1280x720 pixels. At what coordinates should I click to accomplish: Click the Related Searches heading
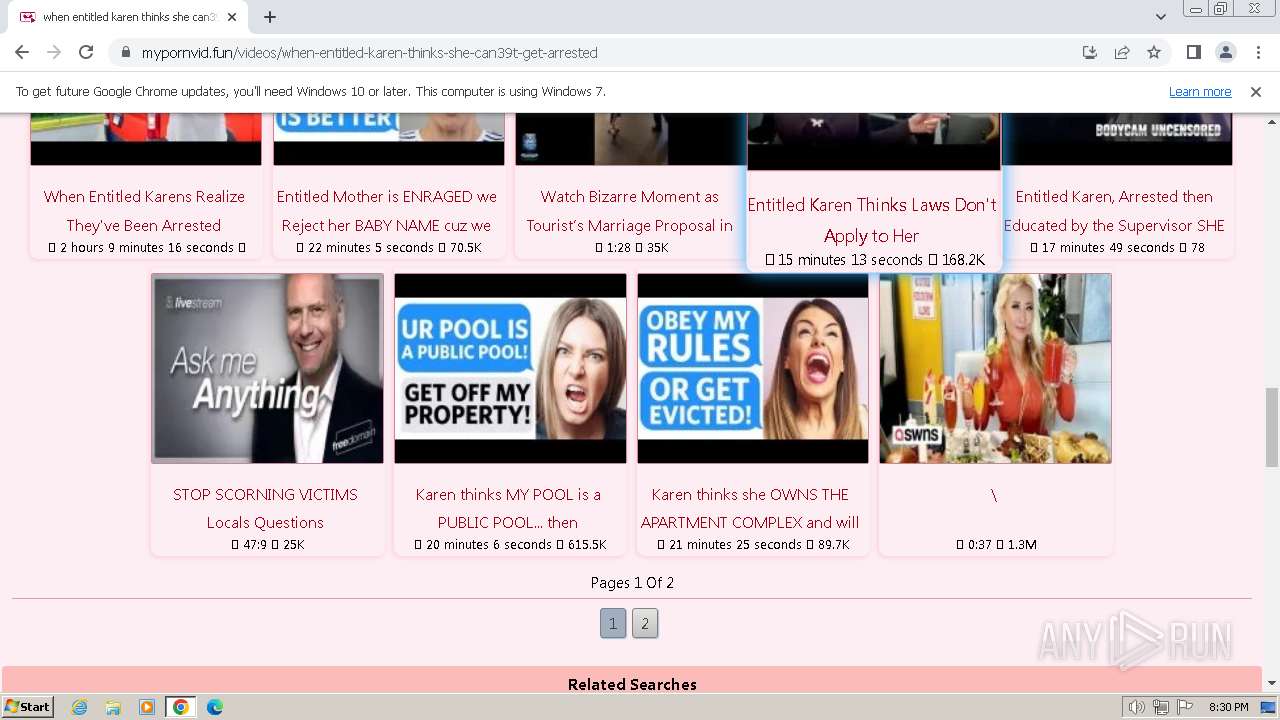(632, 684)
